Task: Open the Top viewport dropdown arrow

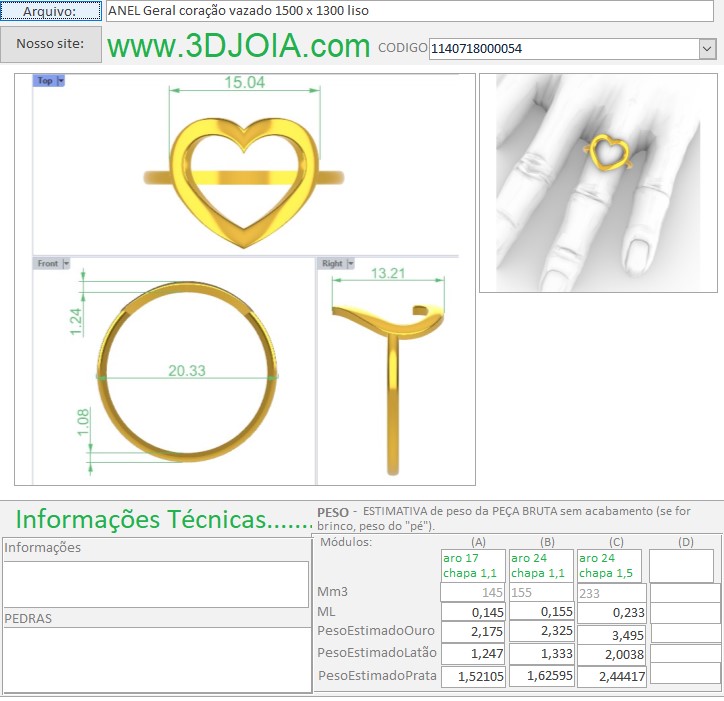Action: tap(61, 81)
